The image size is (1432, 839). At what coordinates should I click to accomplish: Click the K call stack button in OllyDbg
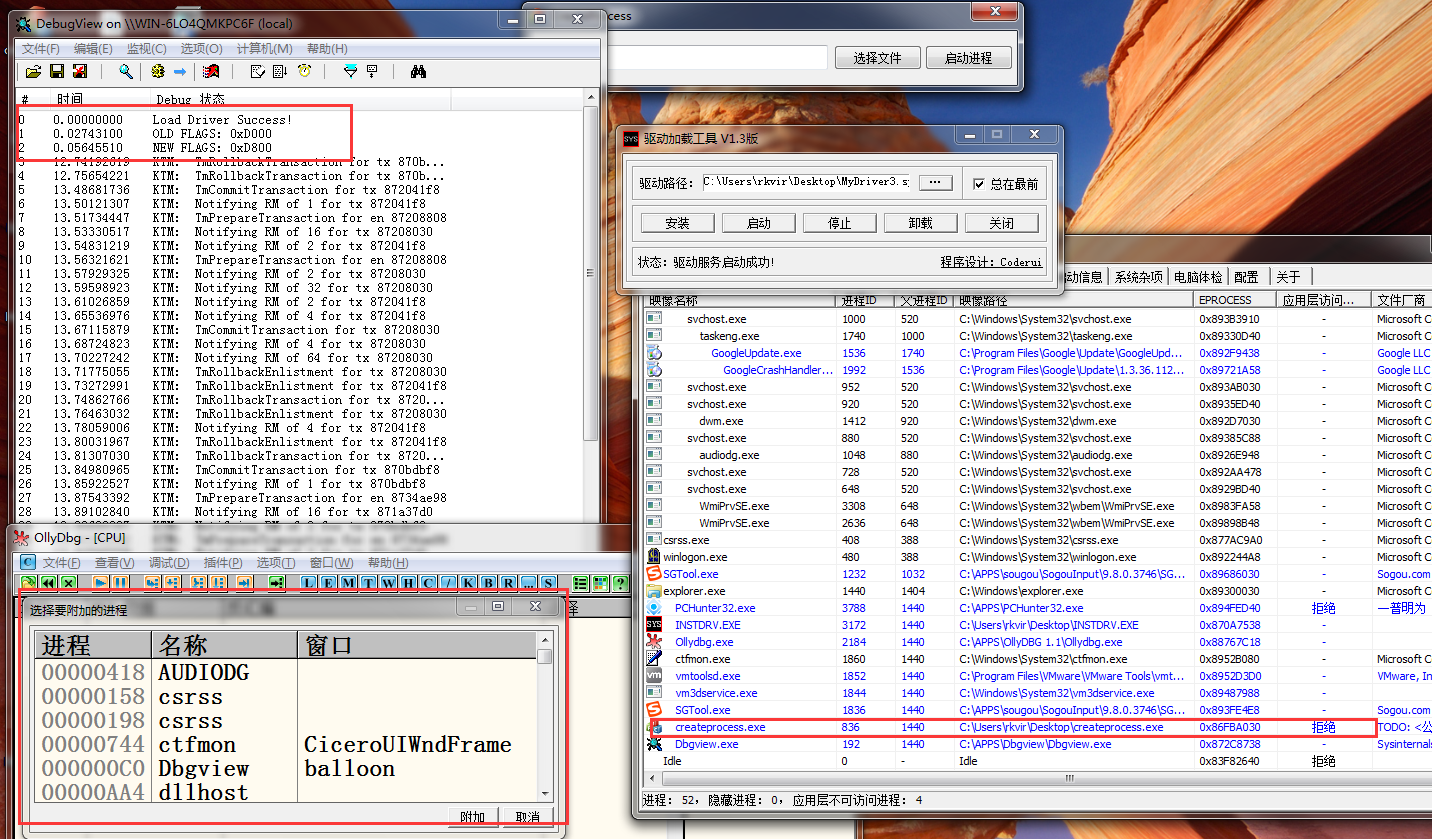(468, 582)
